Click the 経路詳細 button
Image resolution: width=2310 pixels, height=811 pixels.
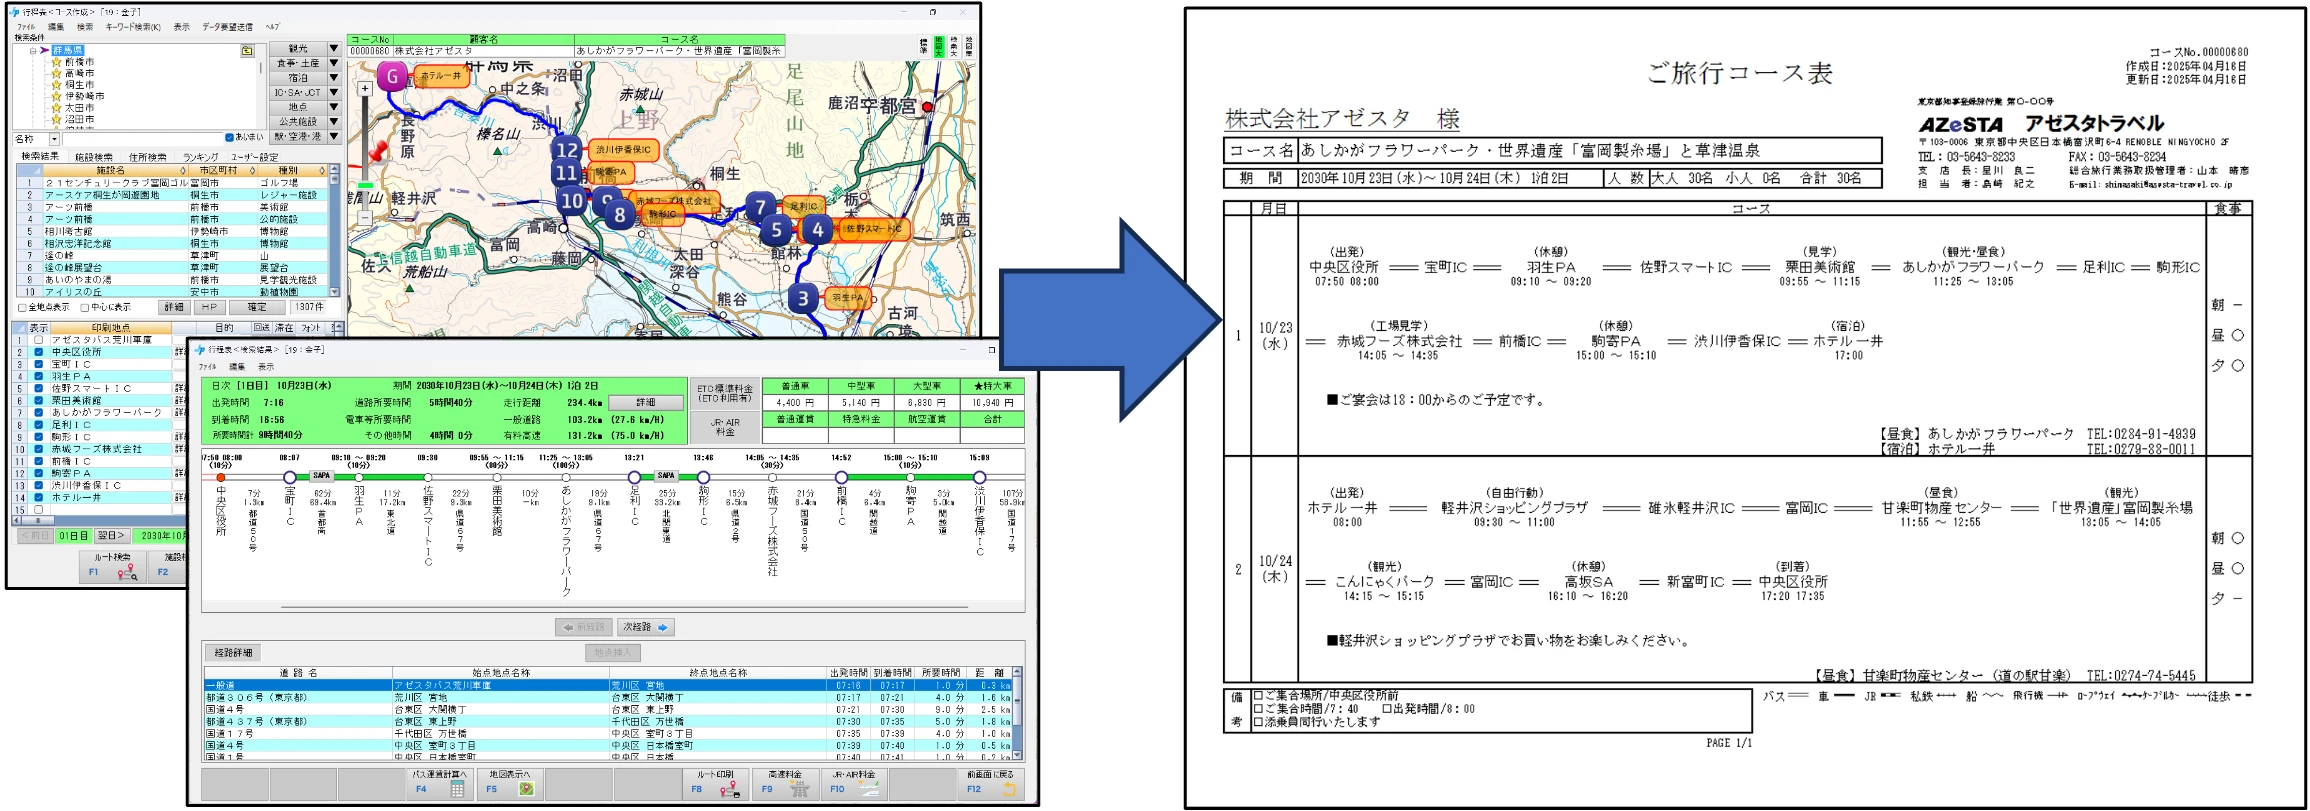point(233,653)
